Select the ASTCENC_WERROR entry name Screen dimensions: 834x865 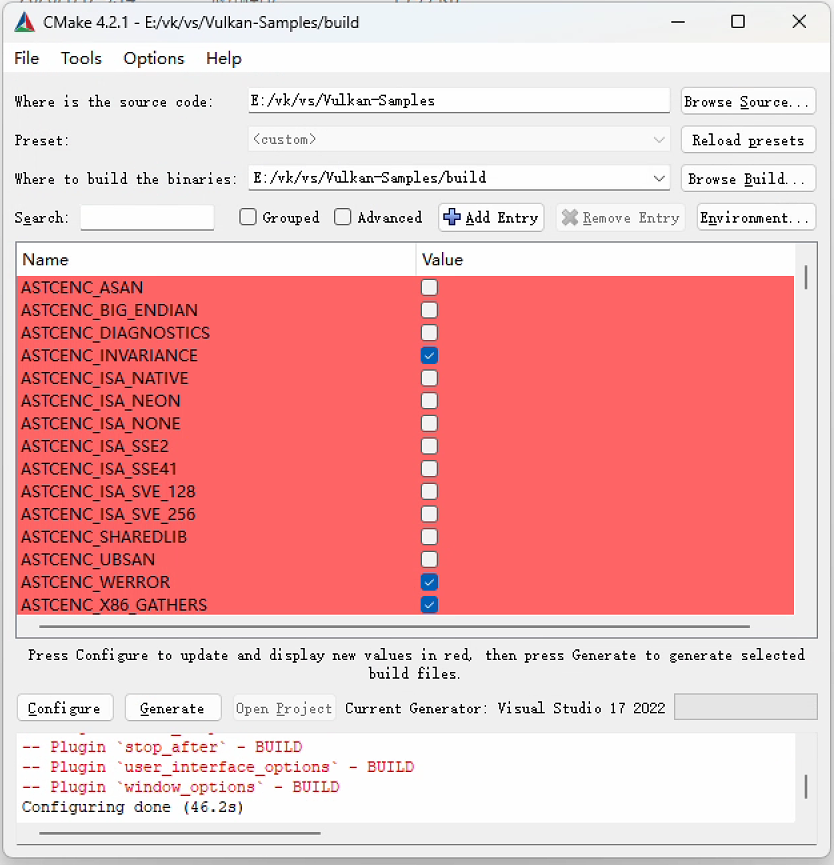(95, 582)
